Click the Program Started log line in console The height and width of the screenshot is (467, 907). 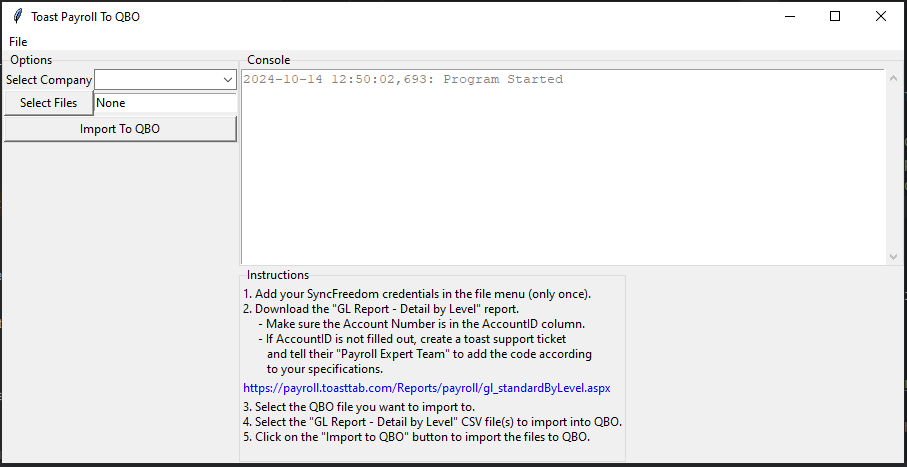403,80
